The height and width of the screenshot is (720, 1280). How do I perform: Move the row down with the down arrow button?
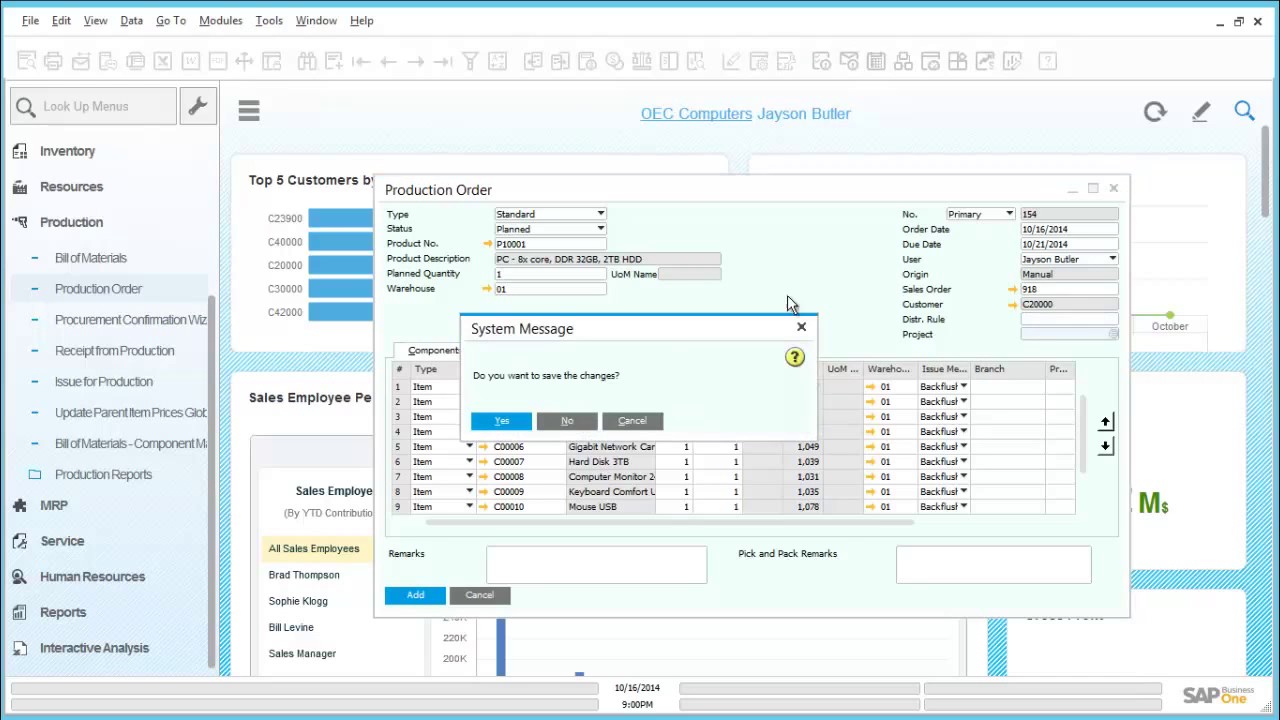(1105, 446)
